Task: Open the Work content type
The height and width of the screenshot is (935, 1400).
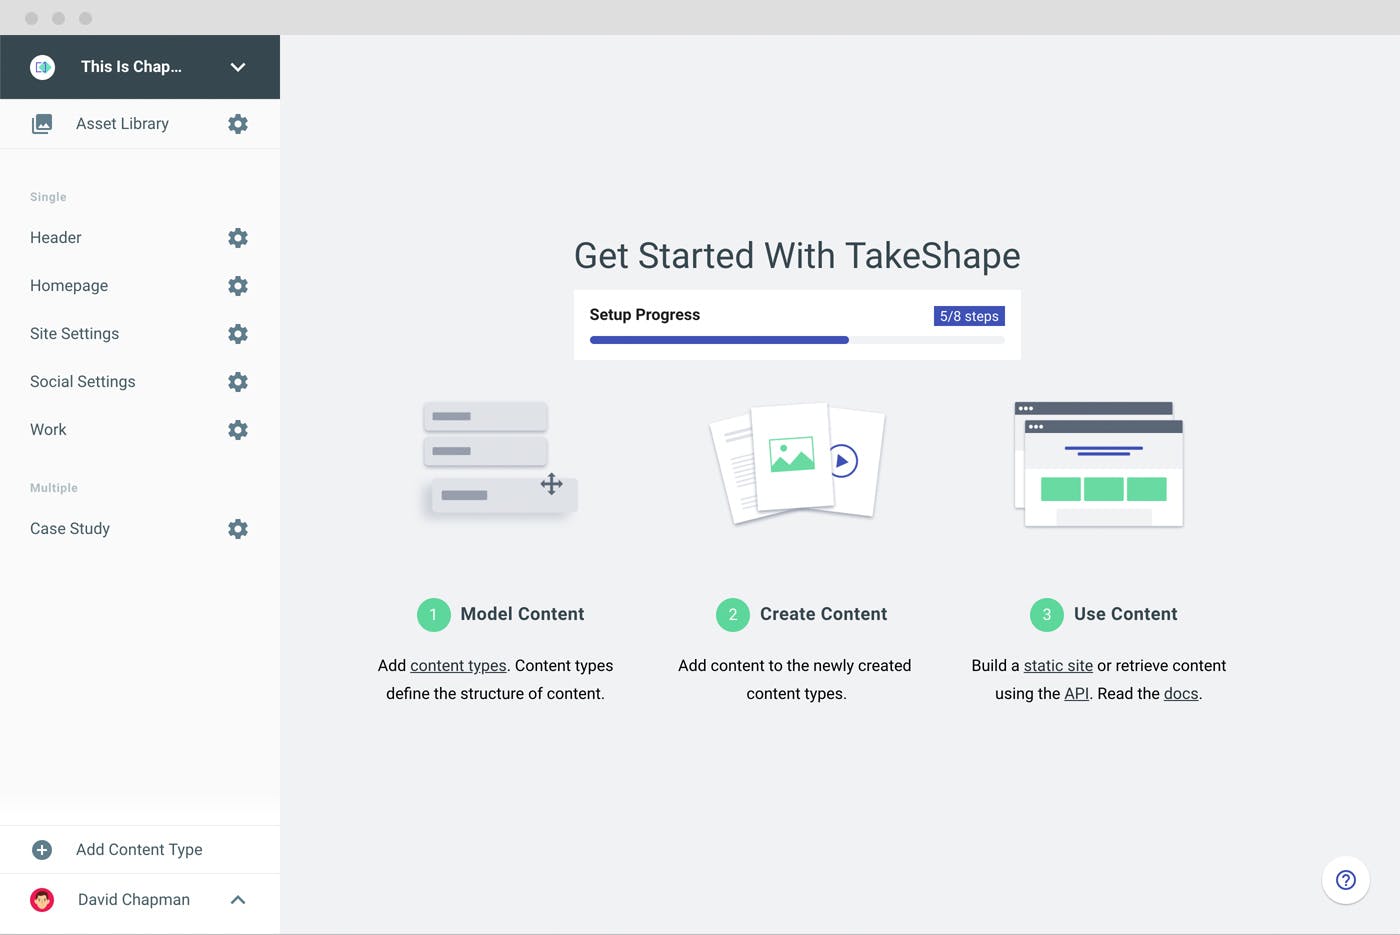Action: click(48, 430)
